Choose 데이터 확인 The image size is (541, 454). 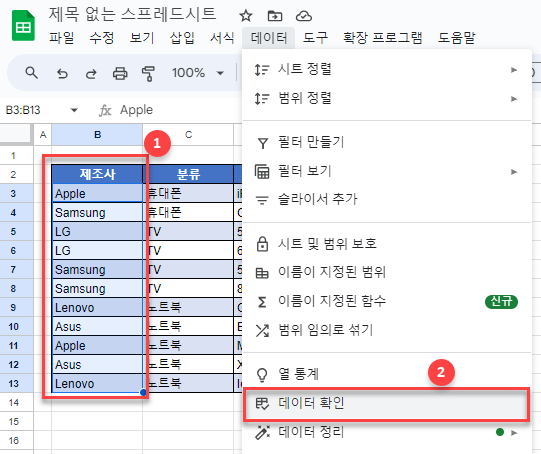[x=386, y=403]
